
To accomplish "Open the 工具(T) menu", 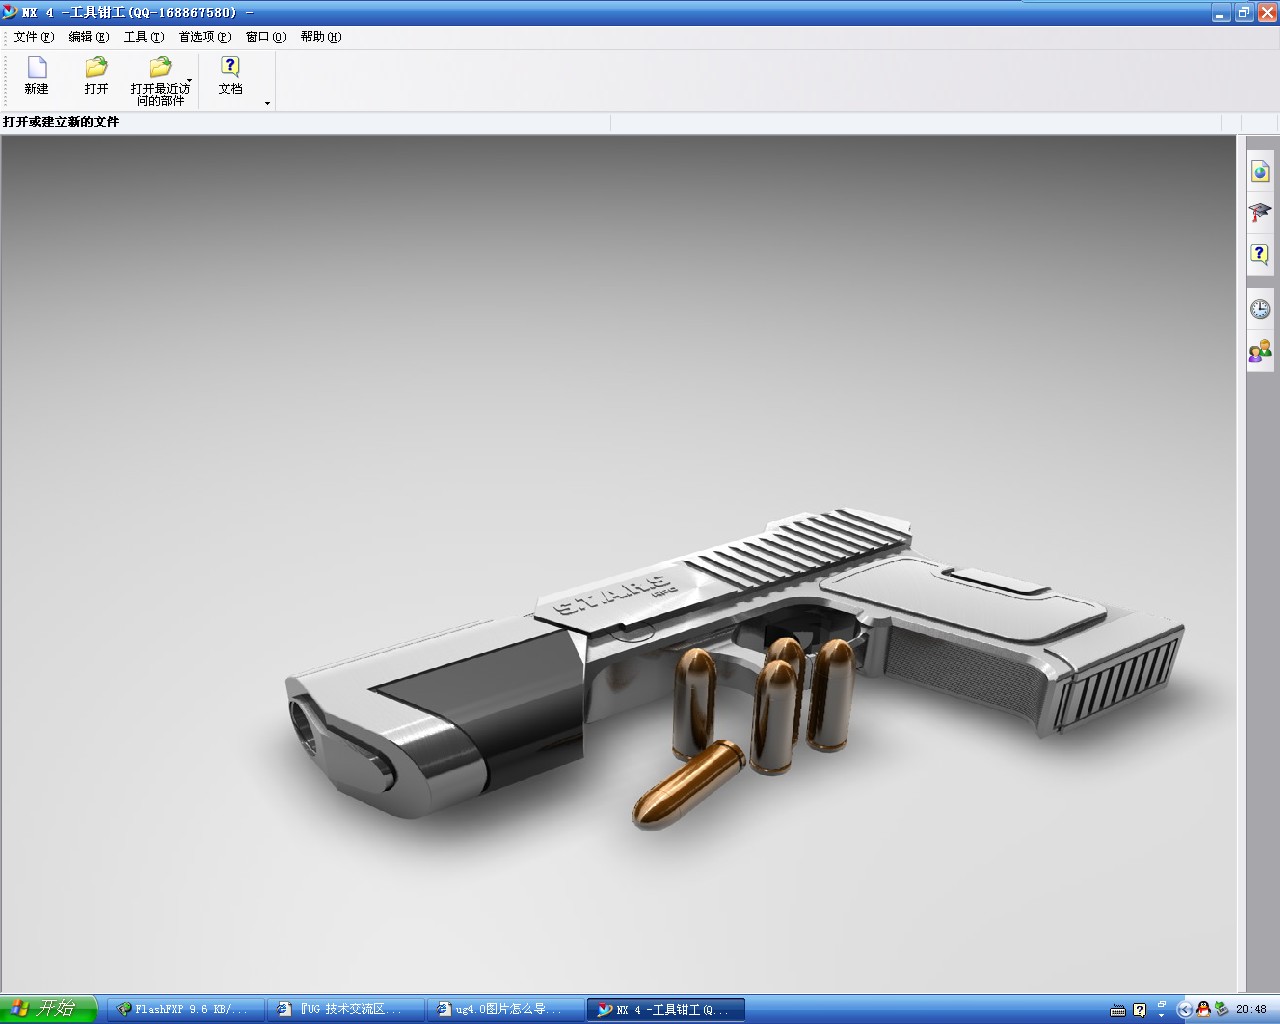I will tap(144, 37).
